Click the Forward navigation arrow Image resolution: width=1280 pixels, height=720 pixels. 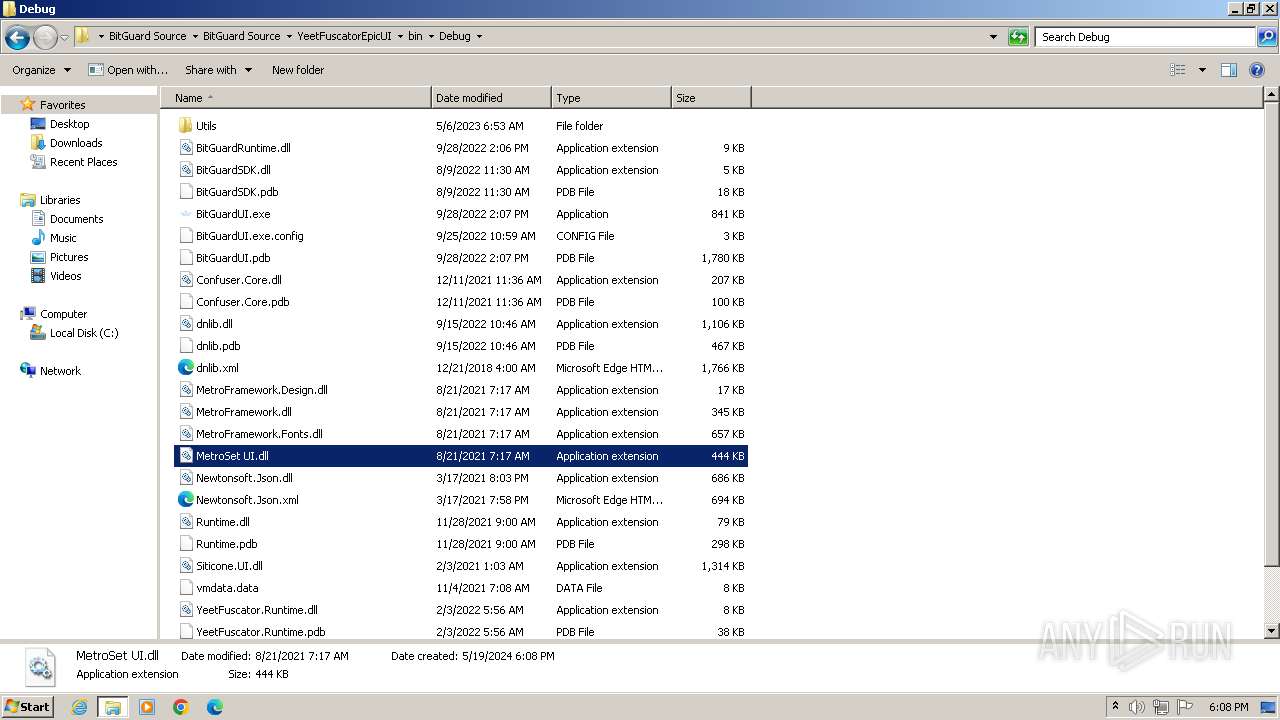(45, 37)
